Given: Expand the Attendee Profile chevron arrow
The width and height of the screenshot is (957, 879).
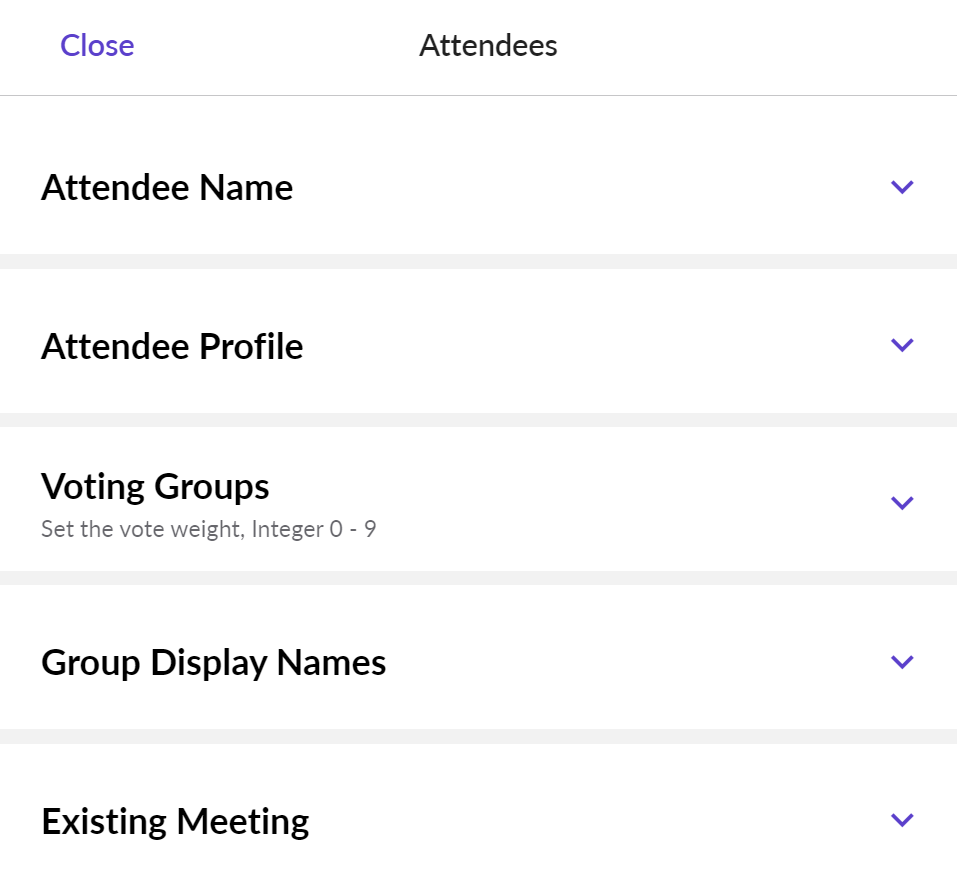Looking at the screenshot, I should tap(902, 345).
